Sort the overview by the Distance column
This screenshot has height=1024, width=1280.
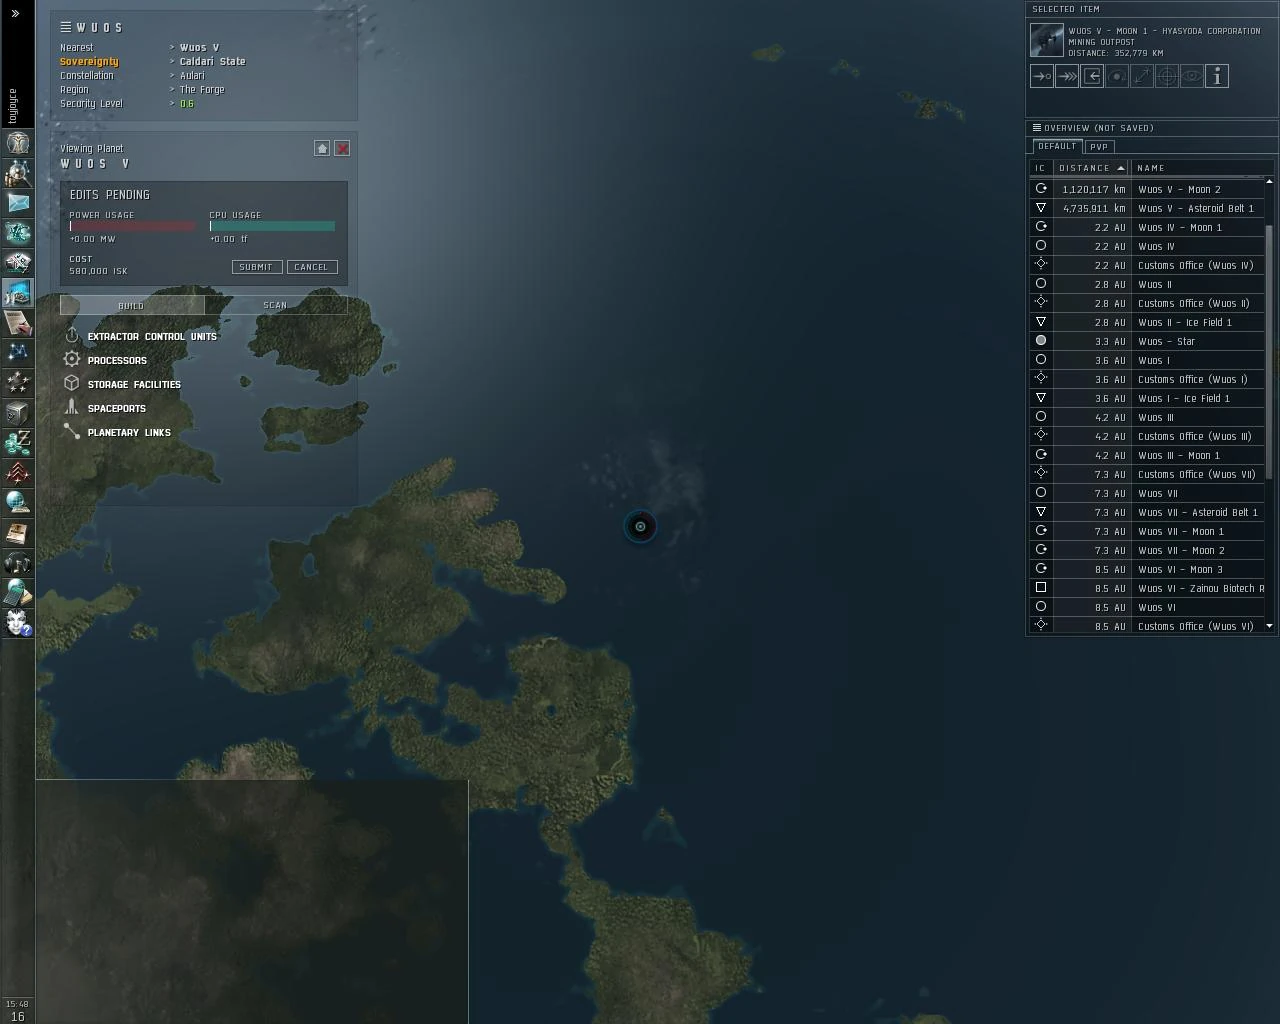click(1092, 168)
